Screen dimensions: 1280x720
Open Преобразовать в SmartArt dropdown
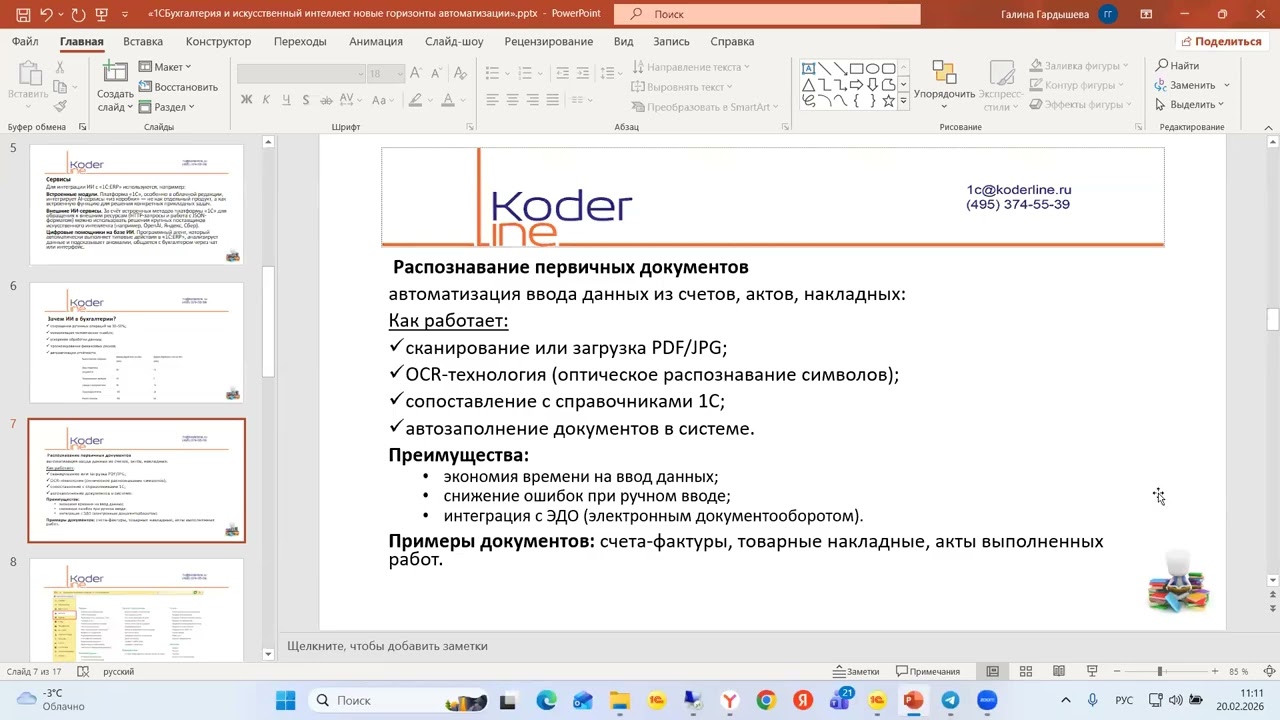point(705,107)
